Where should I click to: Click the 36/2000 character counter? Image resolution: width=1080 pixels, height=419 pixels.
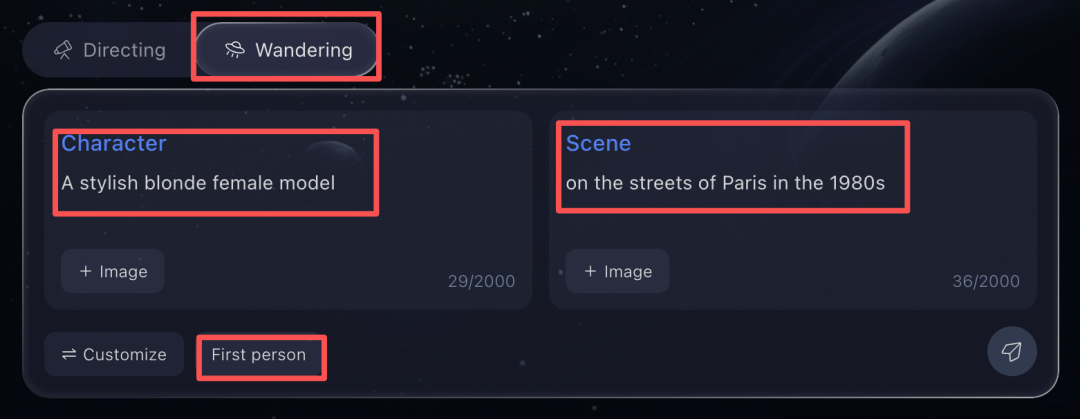click(986, 281)
